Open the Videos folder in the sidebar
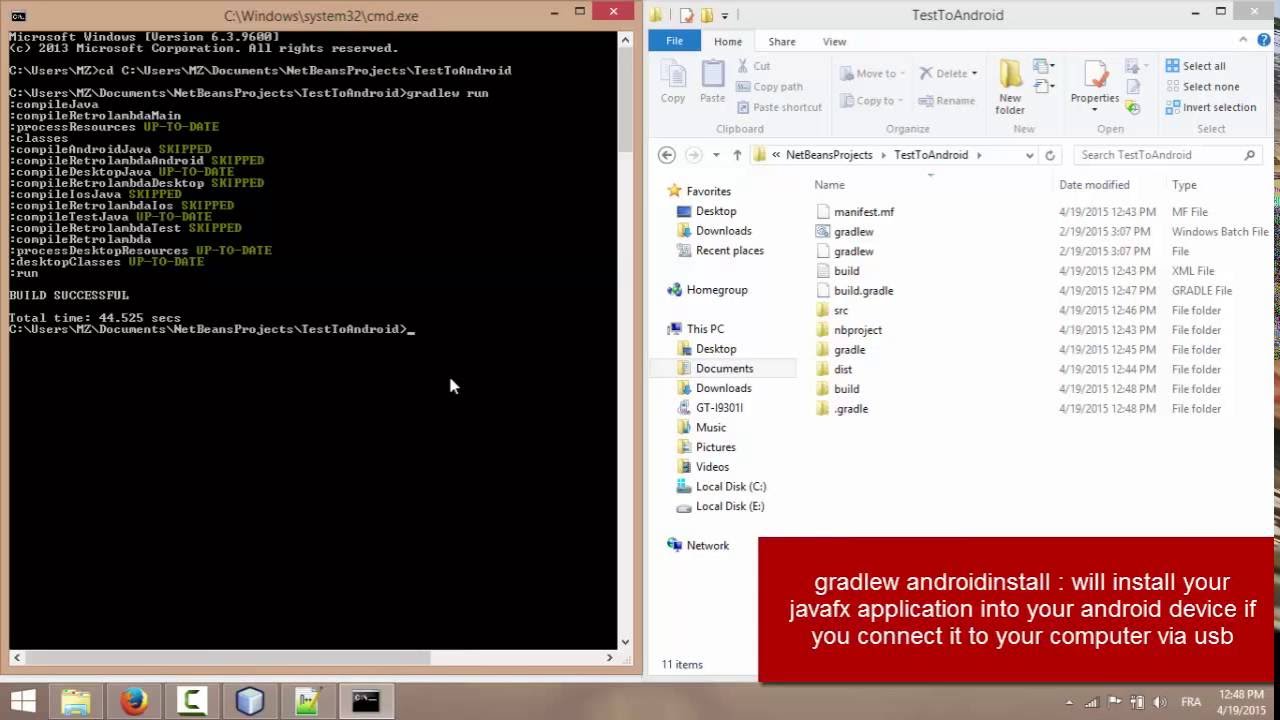The height and width of the screenshot is (720, 1280). (712, 467)
